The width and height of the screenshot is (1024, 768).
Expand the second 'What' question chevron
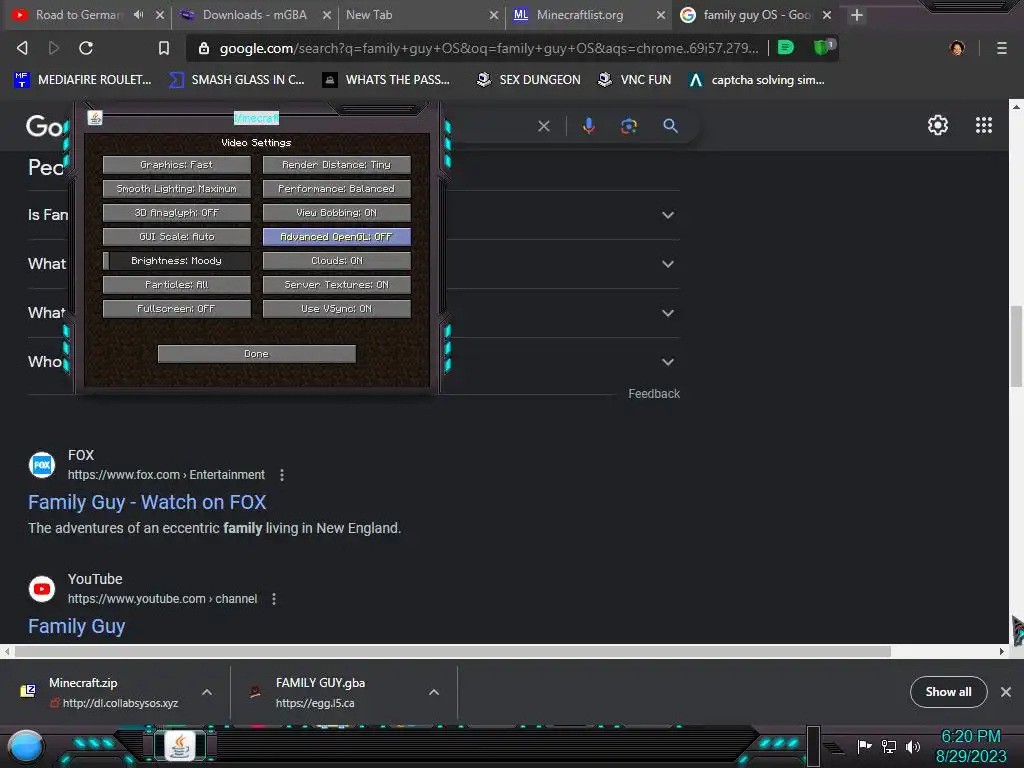click(x=667, y=313)
